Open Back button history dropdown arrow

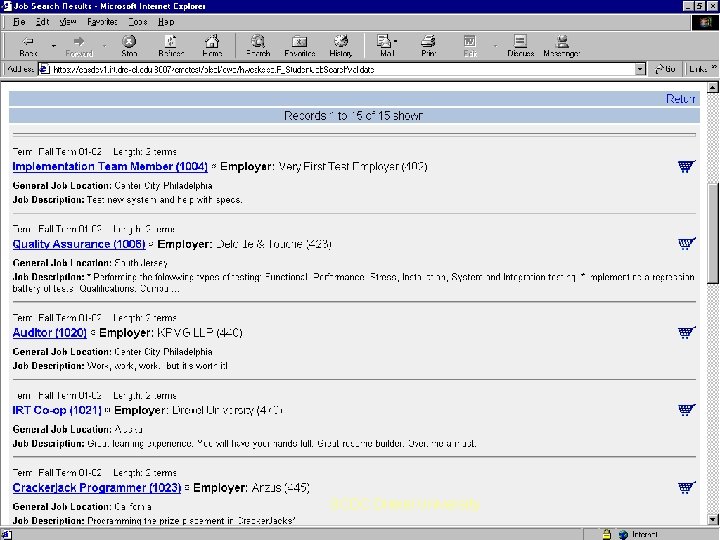point(54,46)
